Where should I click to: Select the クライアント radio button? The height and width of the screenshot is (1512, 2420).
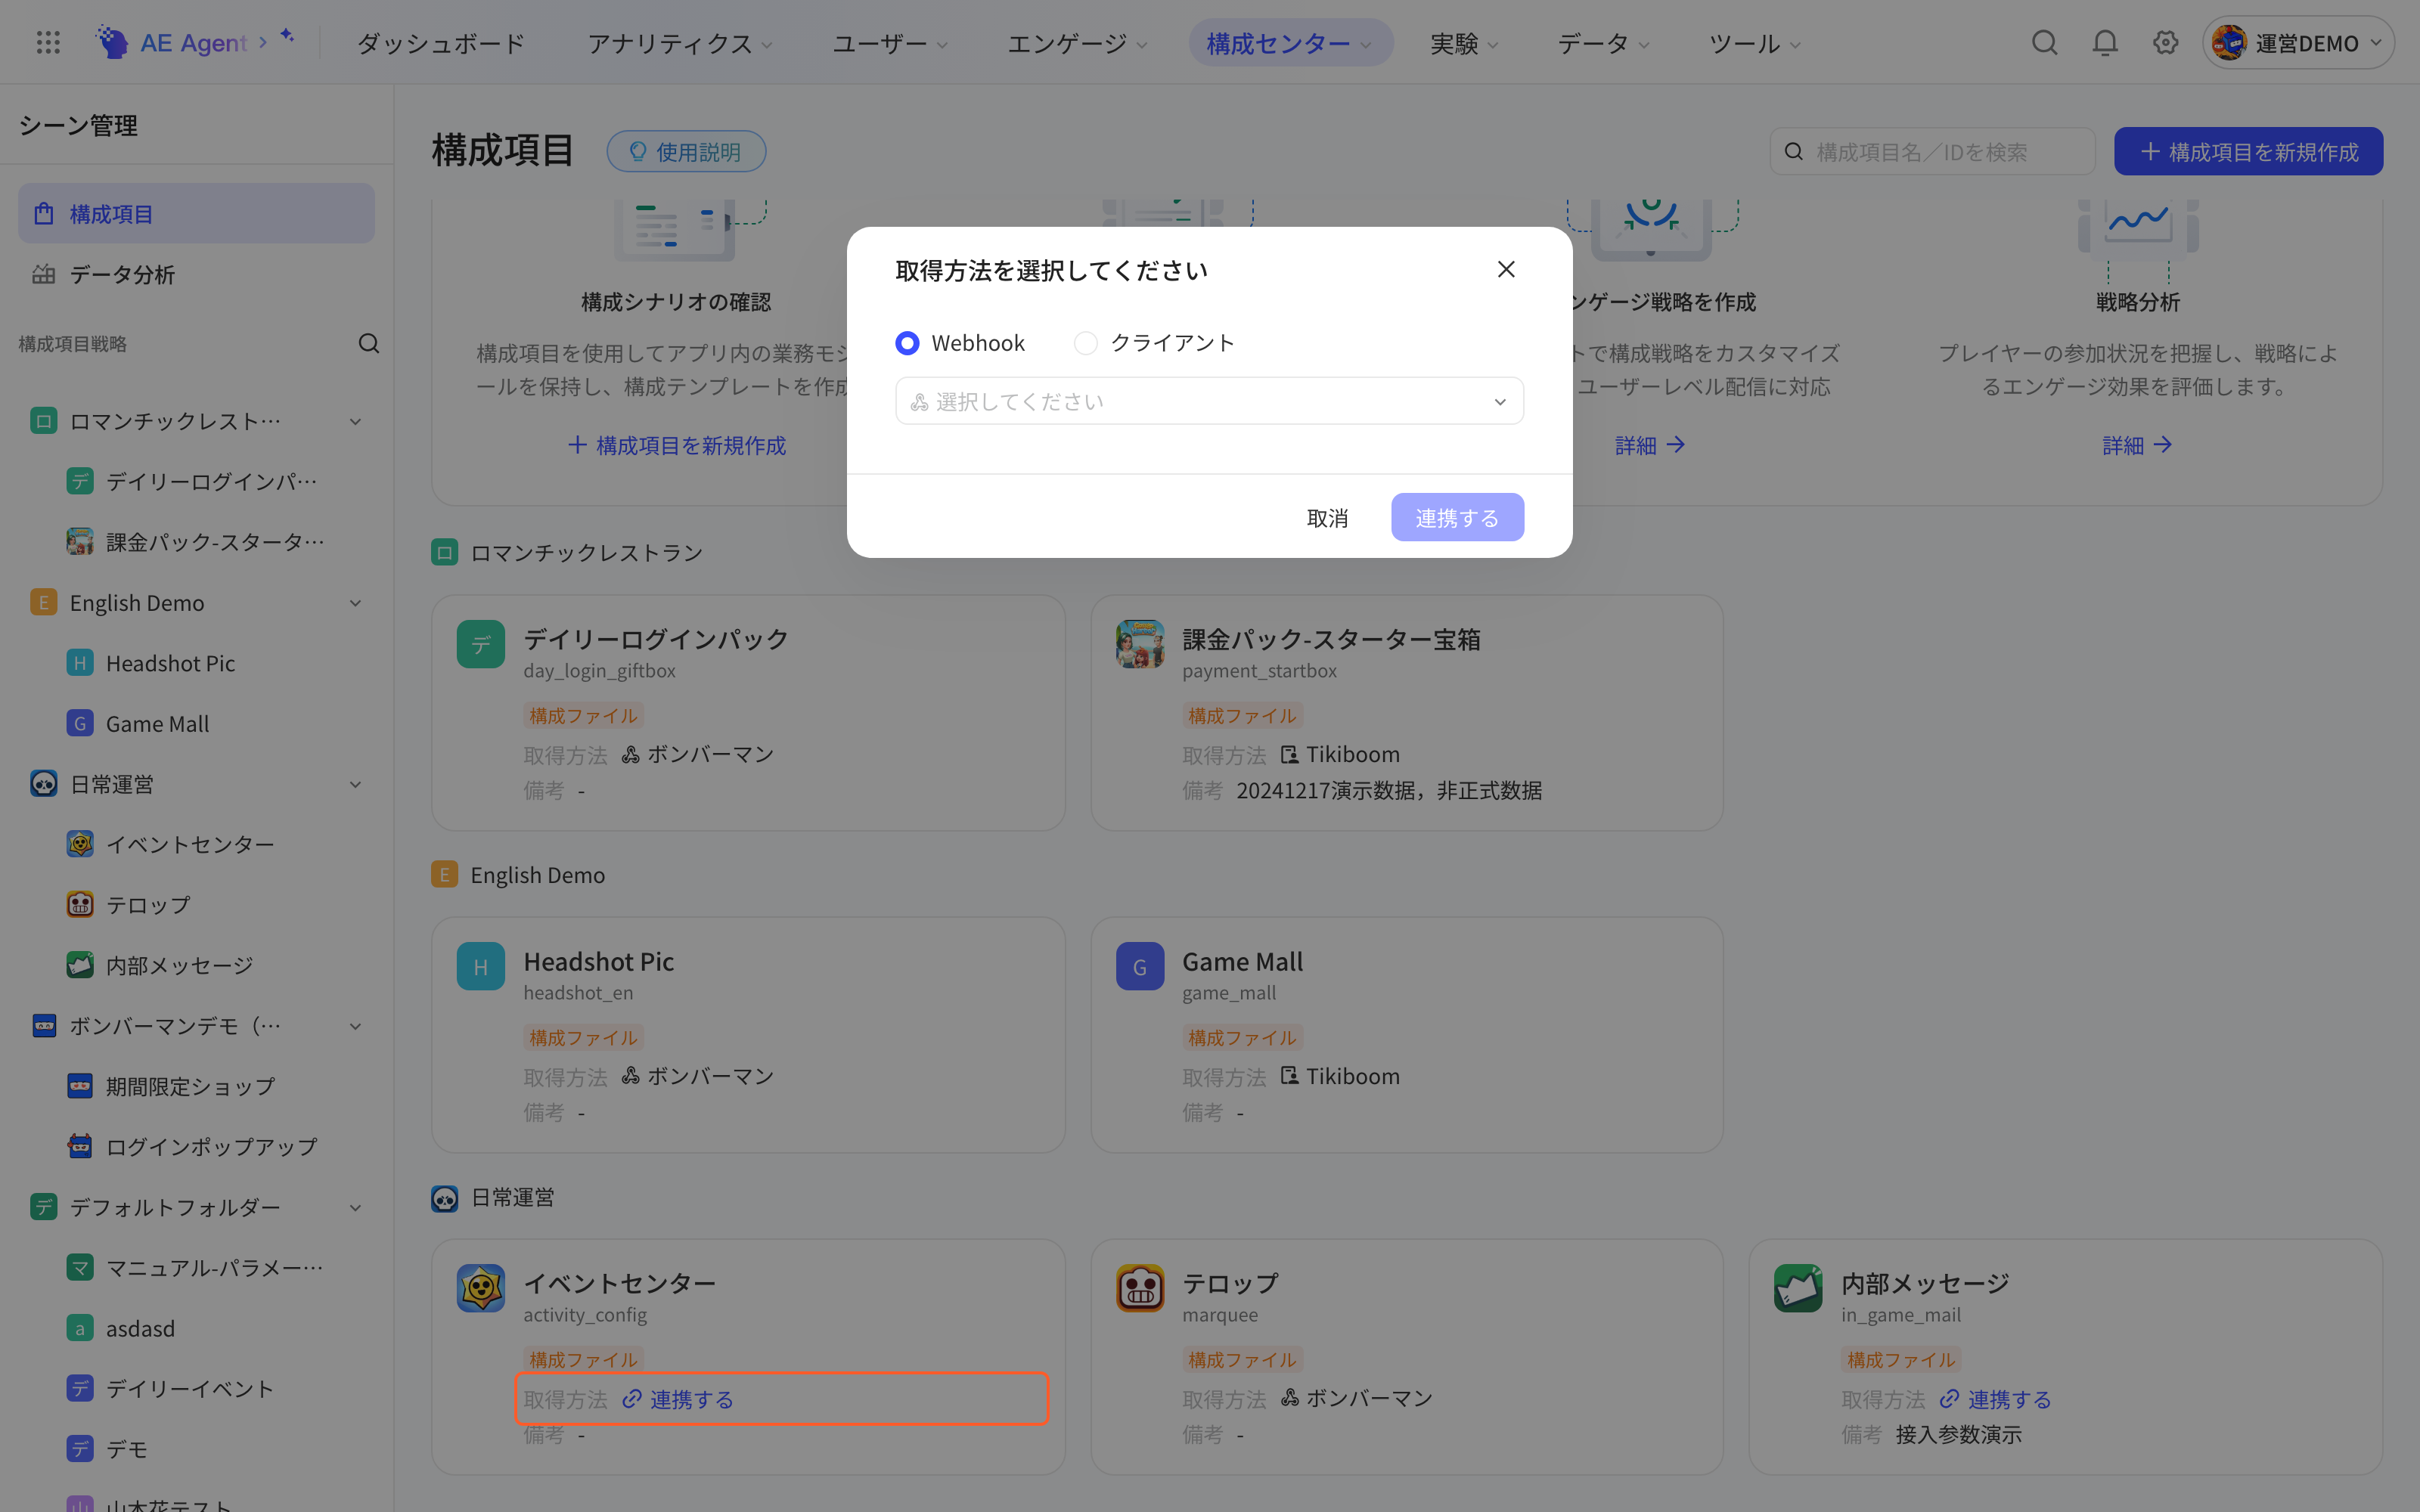tap(1085, 343)
